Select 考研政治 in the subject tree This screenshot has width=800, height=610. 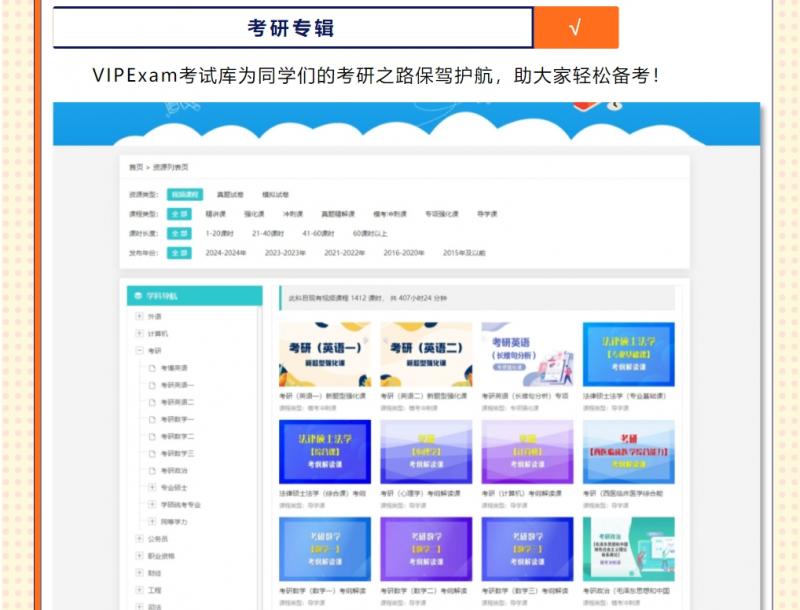tap(174, 471)
